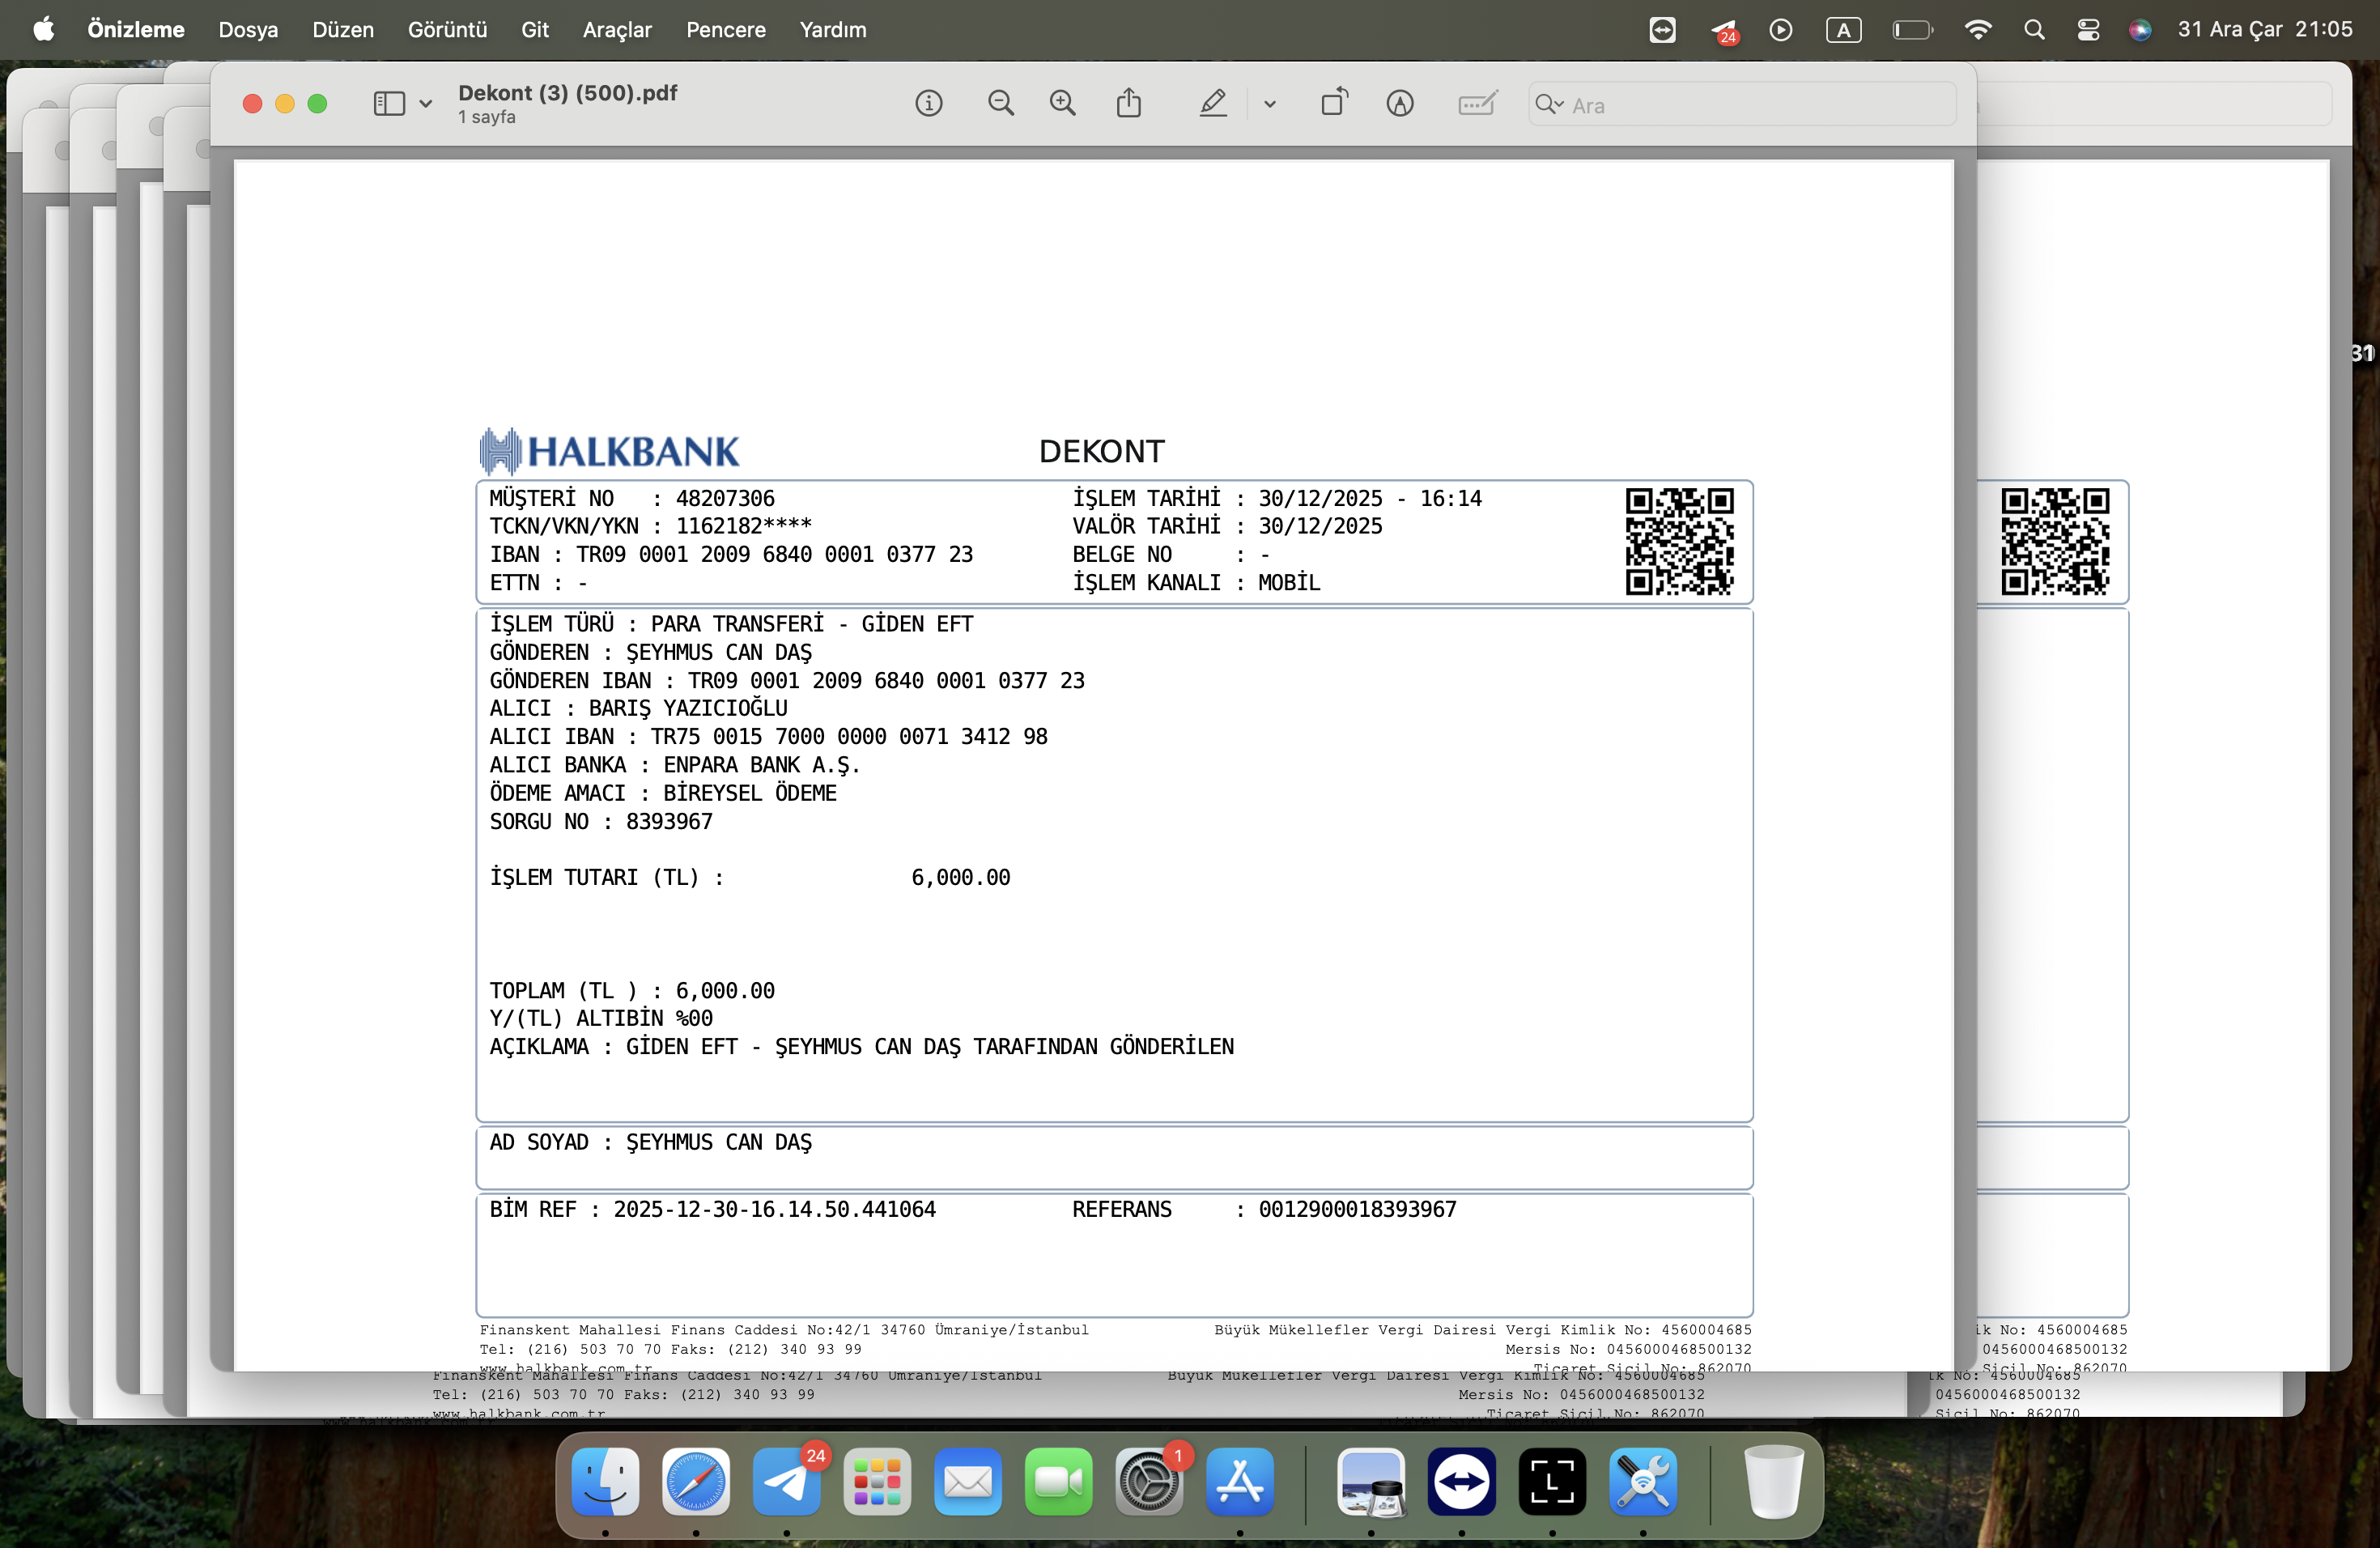
Task: Click the QR code in the background window
Action: tap(2055, 541)
